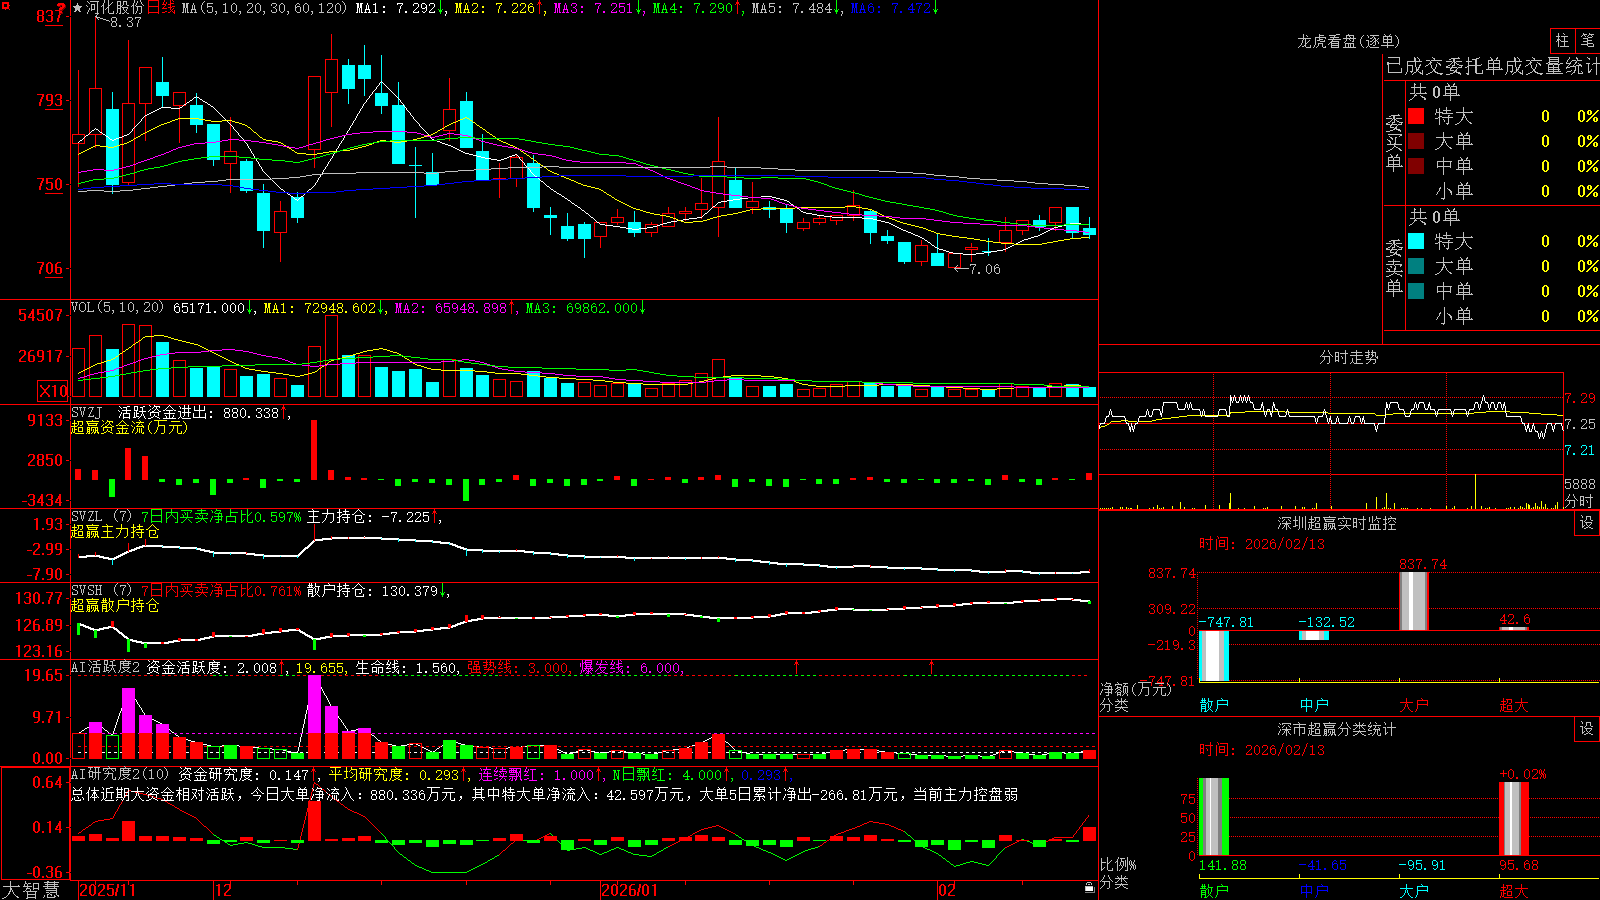The width and height of the screenshot is (1600, 900).
Task: Click the 2025/11 date marker on timeline
Action: 107,890
